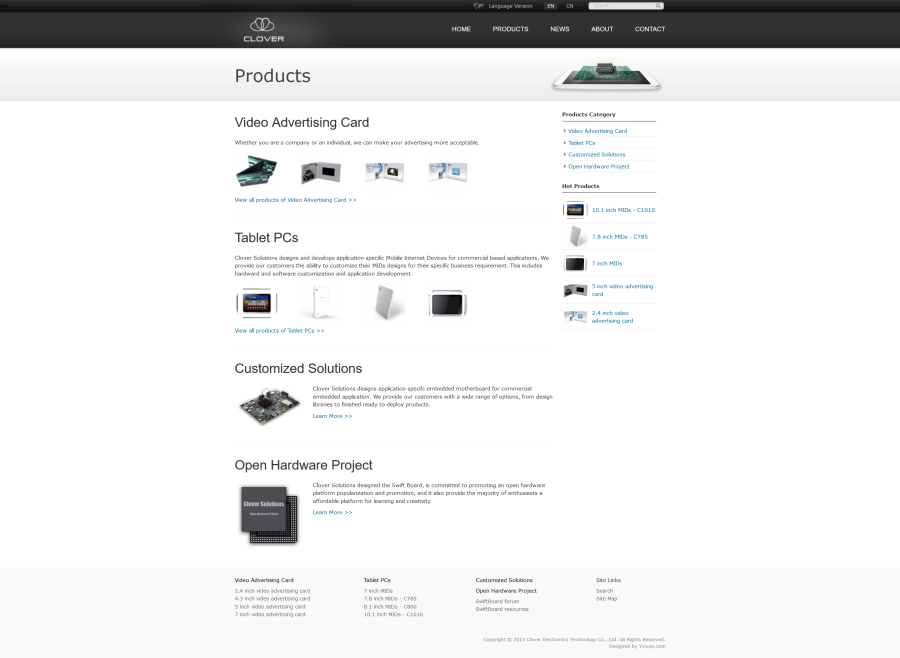Go to the CONTACT page
Screen dimensions: 900x658
(x=650, y=29)
